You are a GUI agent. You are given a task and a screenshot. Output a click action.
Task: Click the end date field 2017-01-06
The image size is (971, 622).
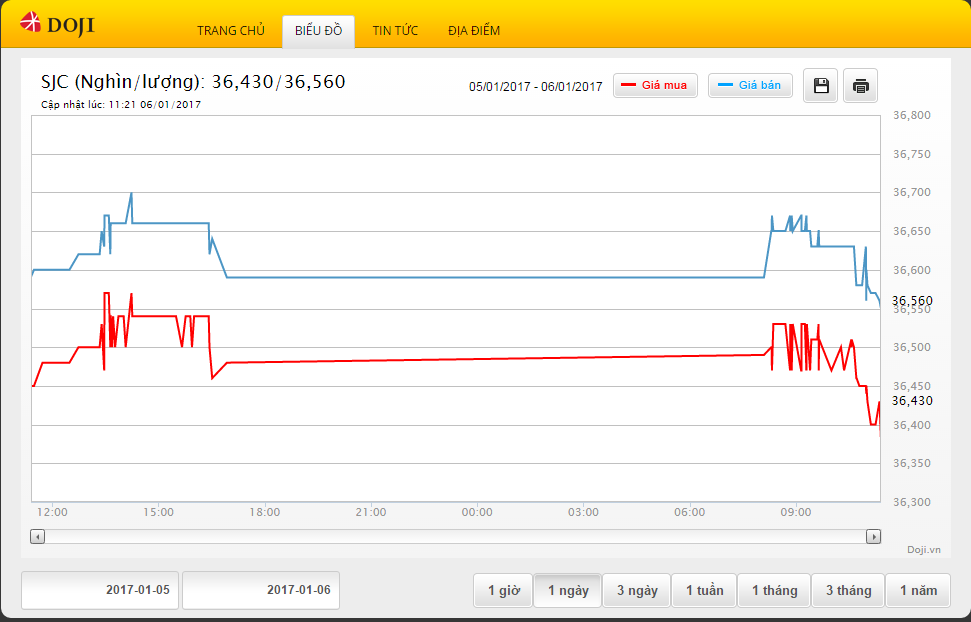261,590
